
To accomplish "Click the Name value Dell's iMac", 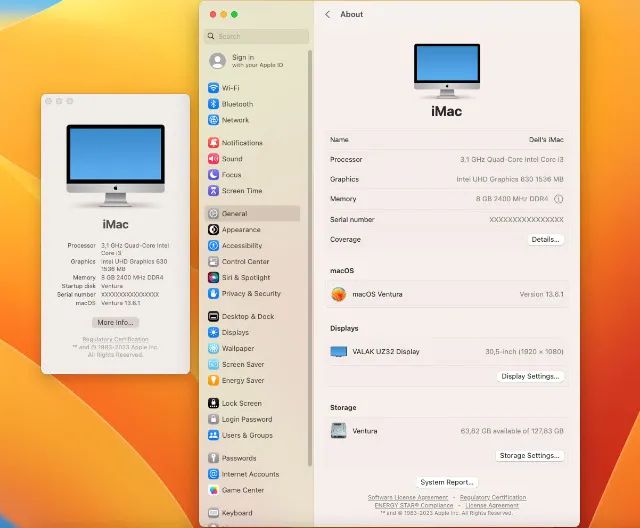I will [x=546, y=140].
